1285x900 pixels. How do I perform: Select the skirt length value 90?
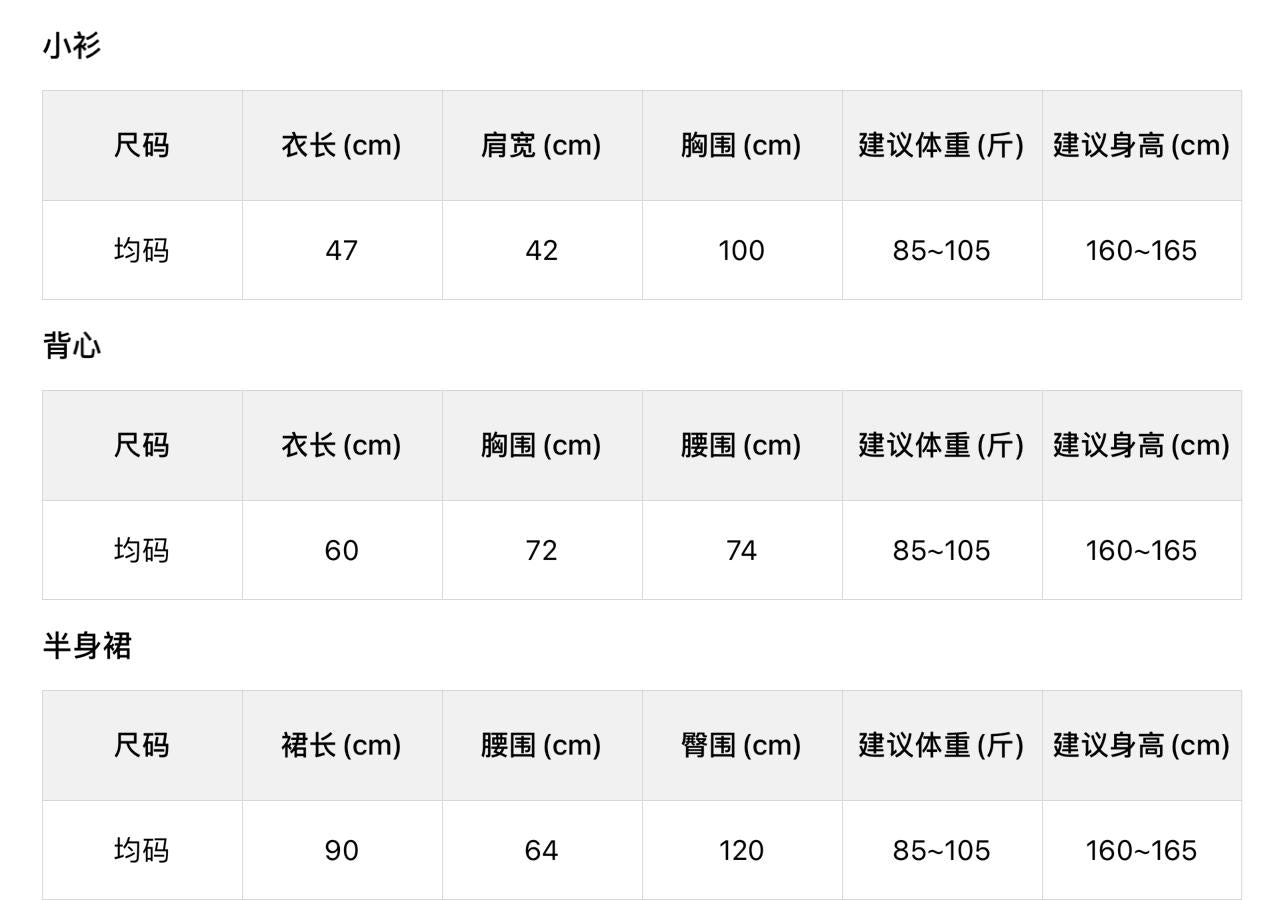click(x=341, y=850)
